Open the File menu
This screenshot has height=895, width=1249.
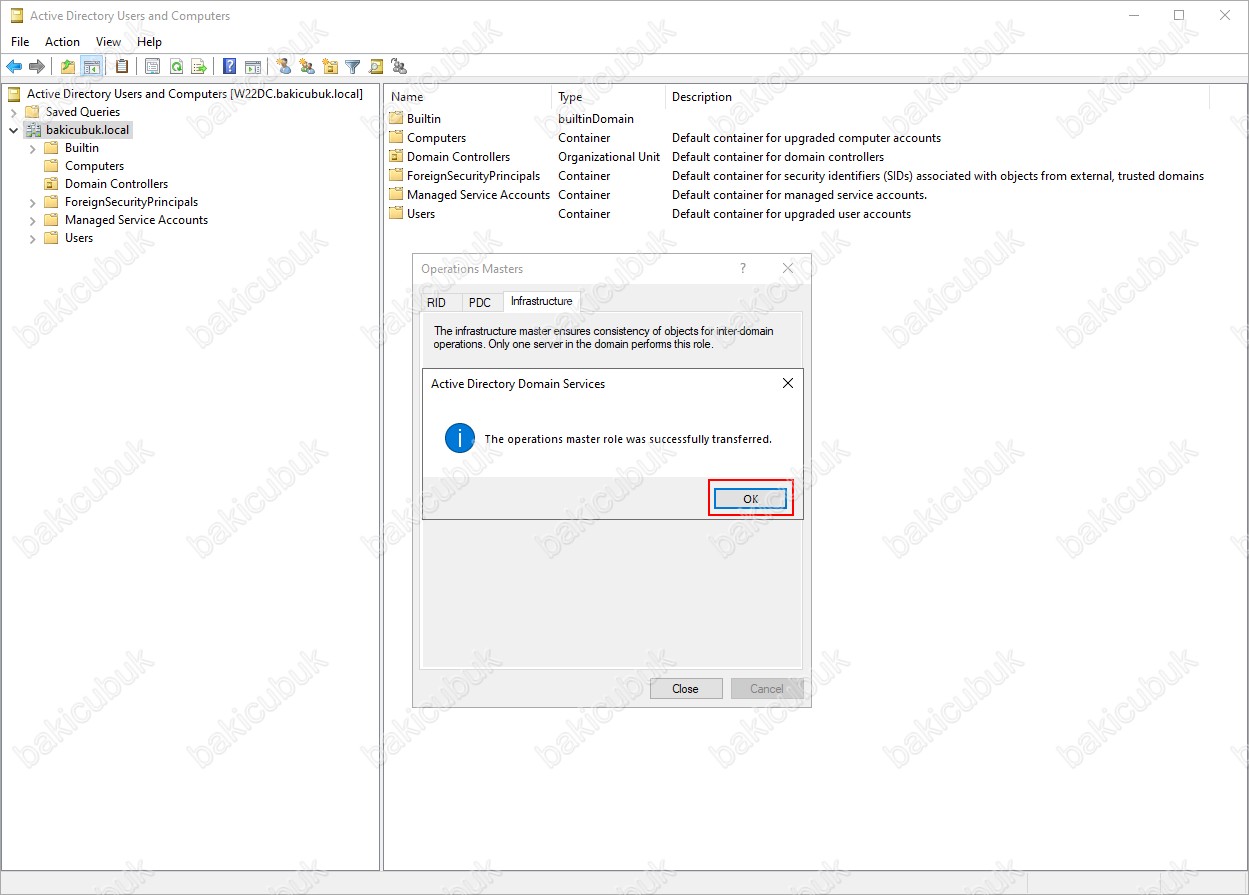tap(20, 42)
